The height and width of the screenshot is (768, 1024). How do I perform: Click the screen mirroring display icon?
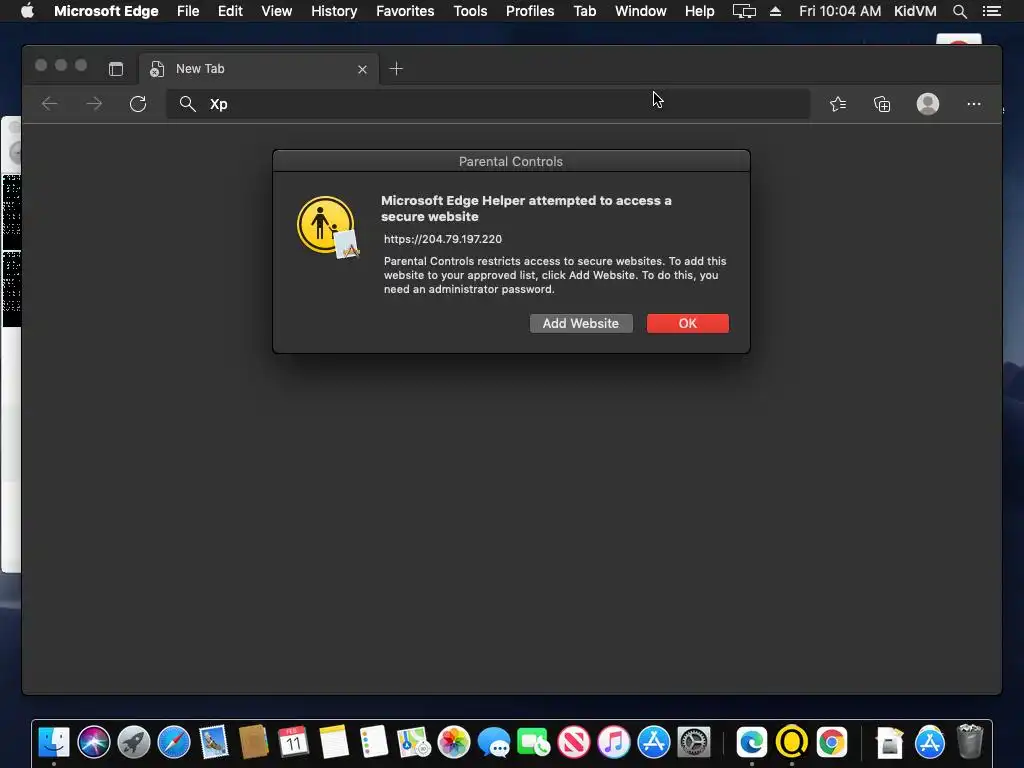click(x=744, y=11)
